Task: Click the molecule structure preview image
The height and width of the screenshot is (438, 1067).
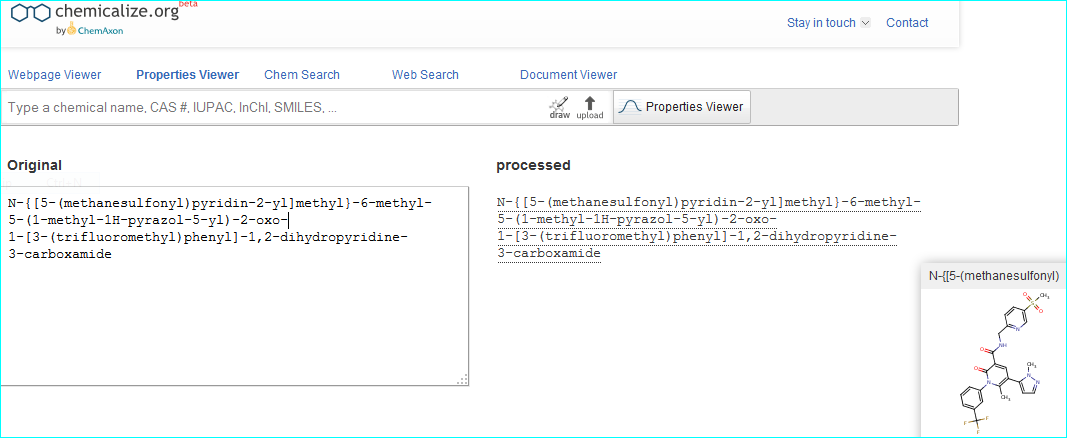Action: 993,362
